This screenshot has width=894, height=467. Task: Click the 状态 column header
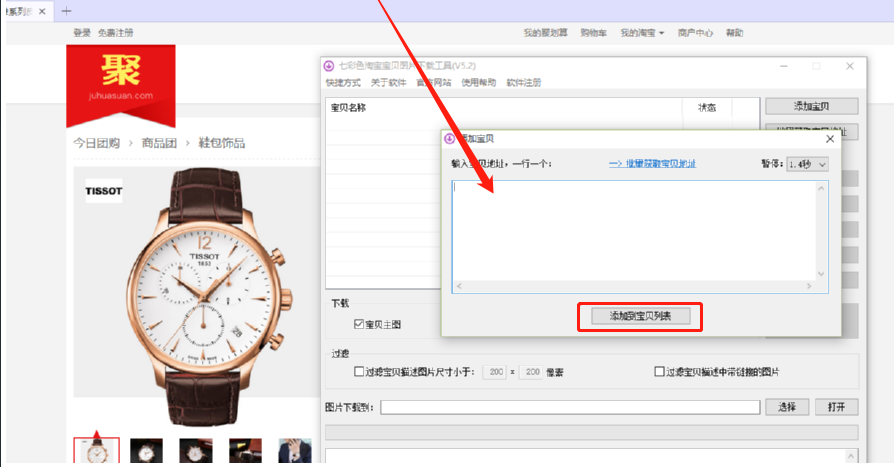707,108
